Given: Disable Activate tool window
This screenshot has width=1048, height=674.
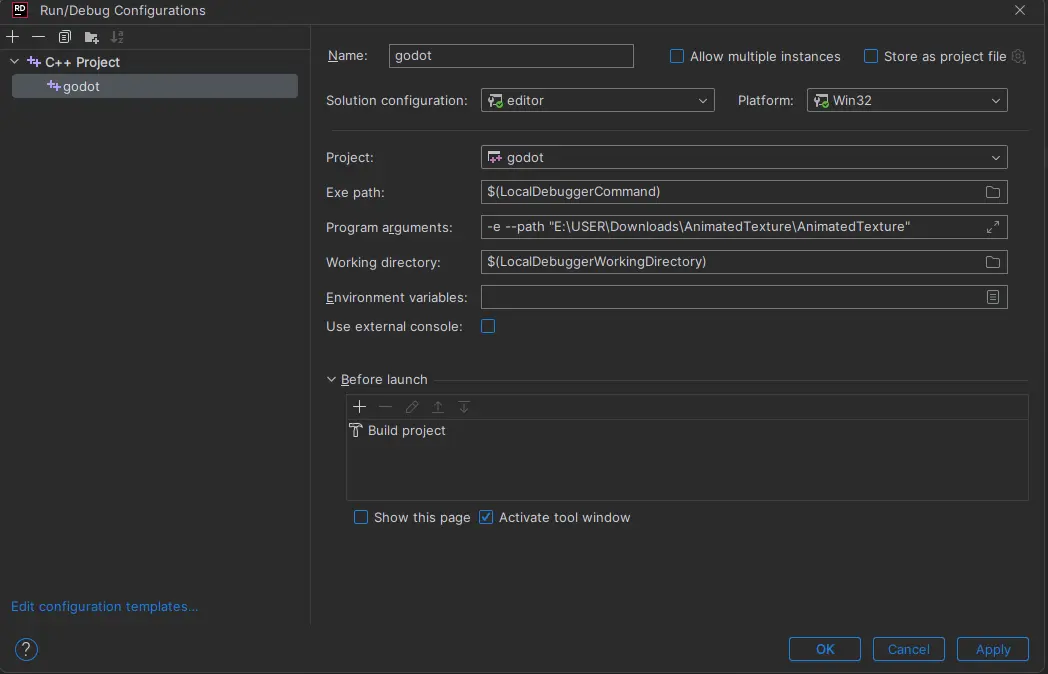Looking at the screenshot, I should click(485, 517).
